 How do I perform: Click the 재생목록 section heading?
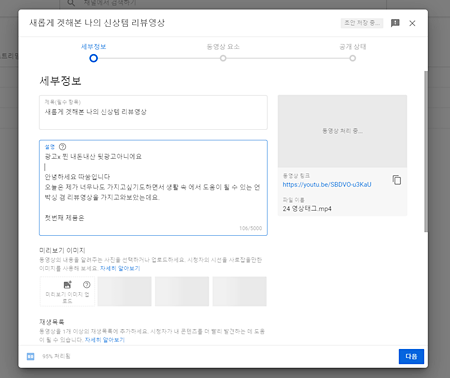tap(52, 322)
